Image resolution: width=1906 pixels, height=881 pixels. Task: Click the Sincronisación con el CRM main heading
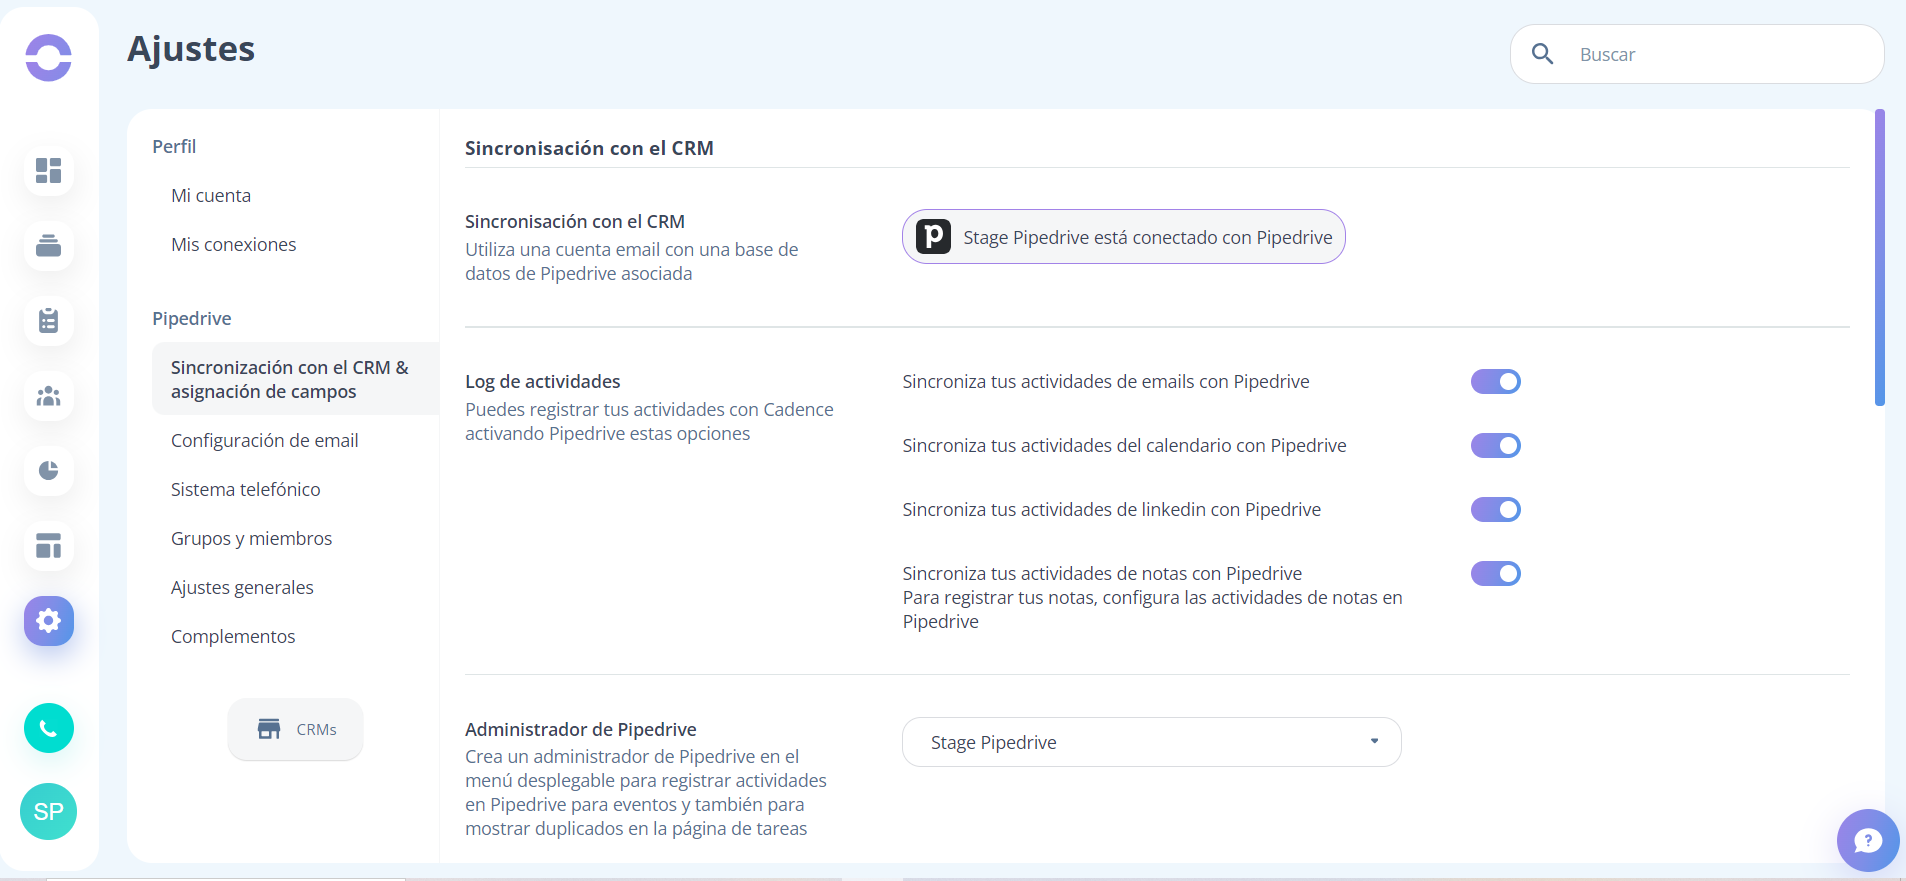(589, 148)
